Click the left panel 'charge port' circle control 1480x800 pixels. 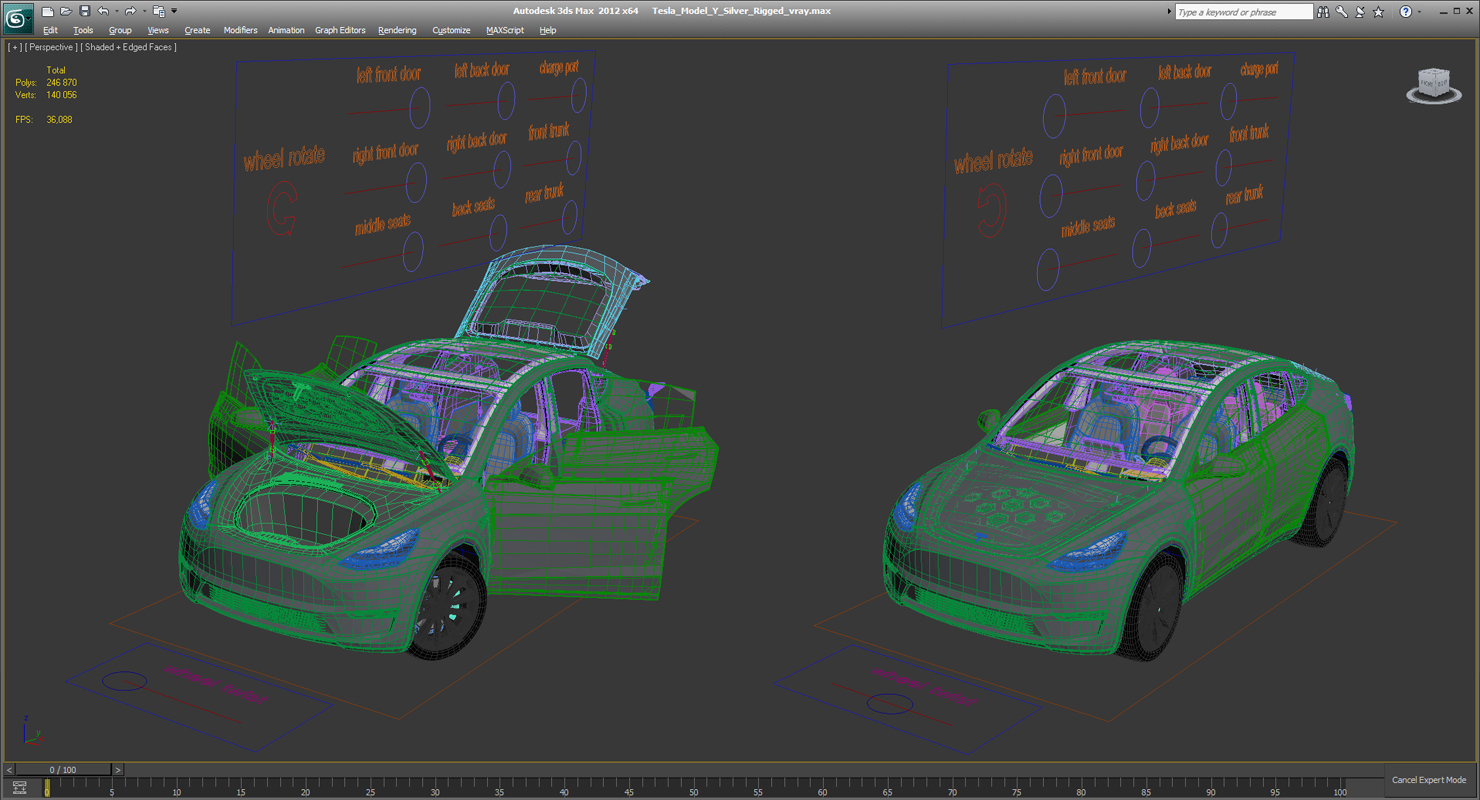pos(579,94)
